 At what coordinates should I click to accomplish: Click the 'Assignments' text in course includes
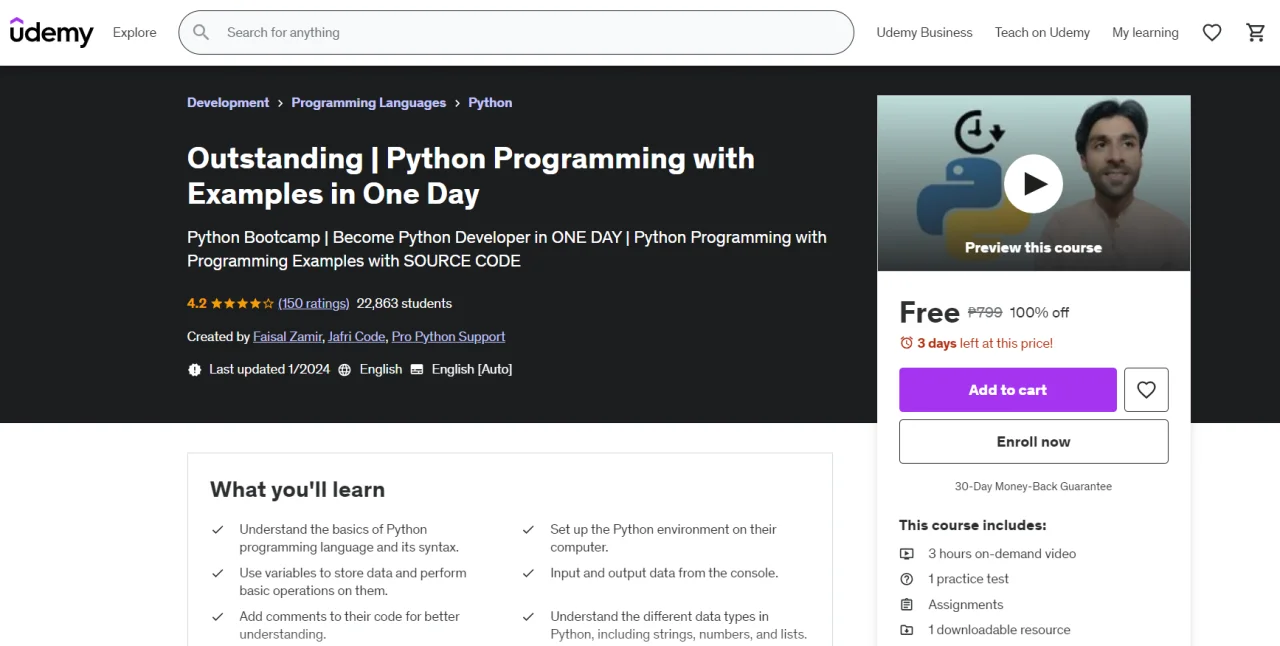click(966, 605)
